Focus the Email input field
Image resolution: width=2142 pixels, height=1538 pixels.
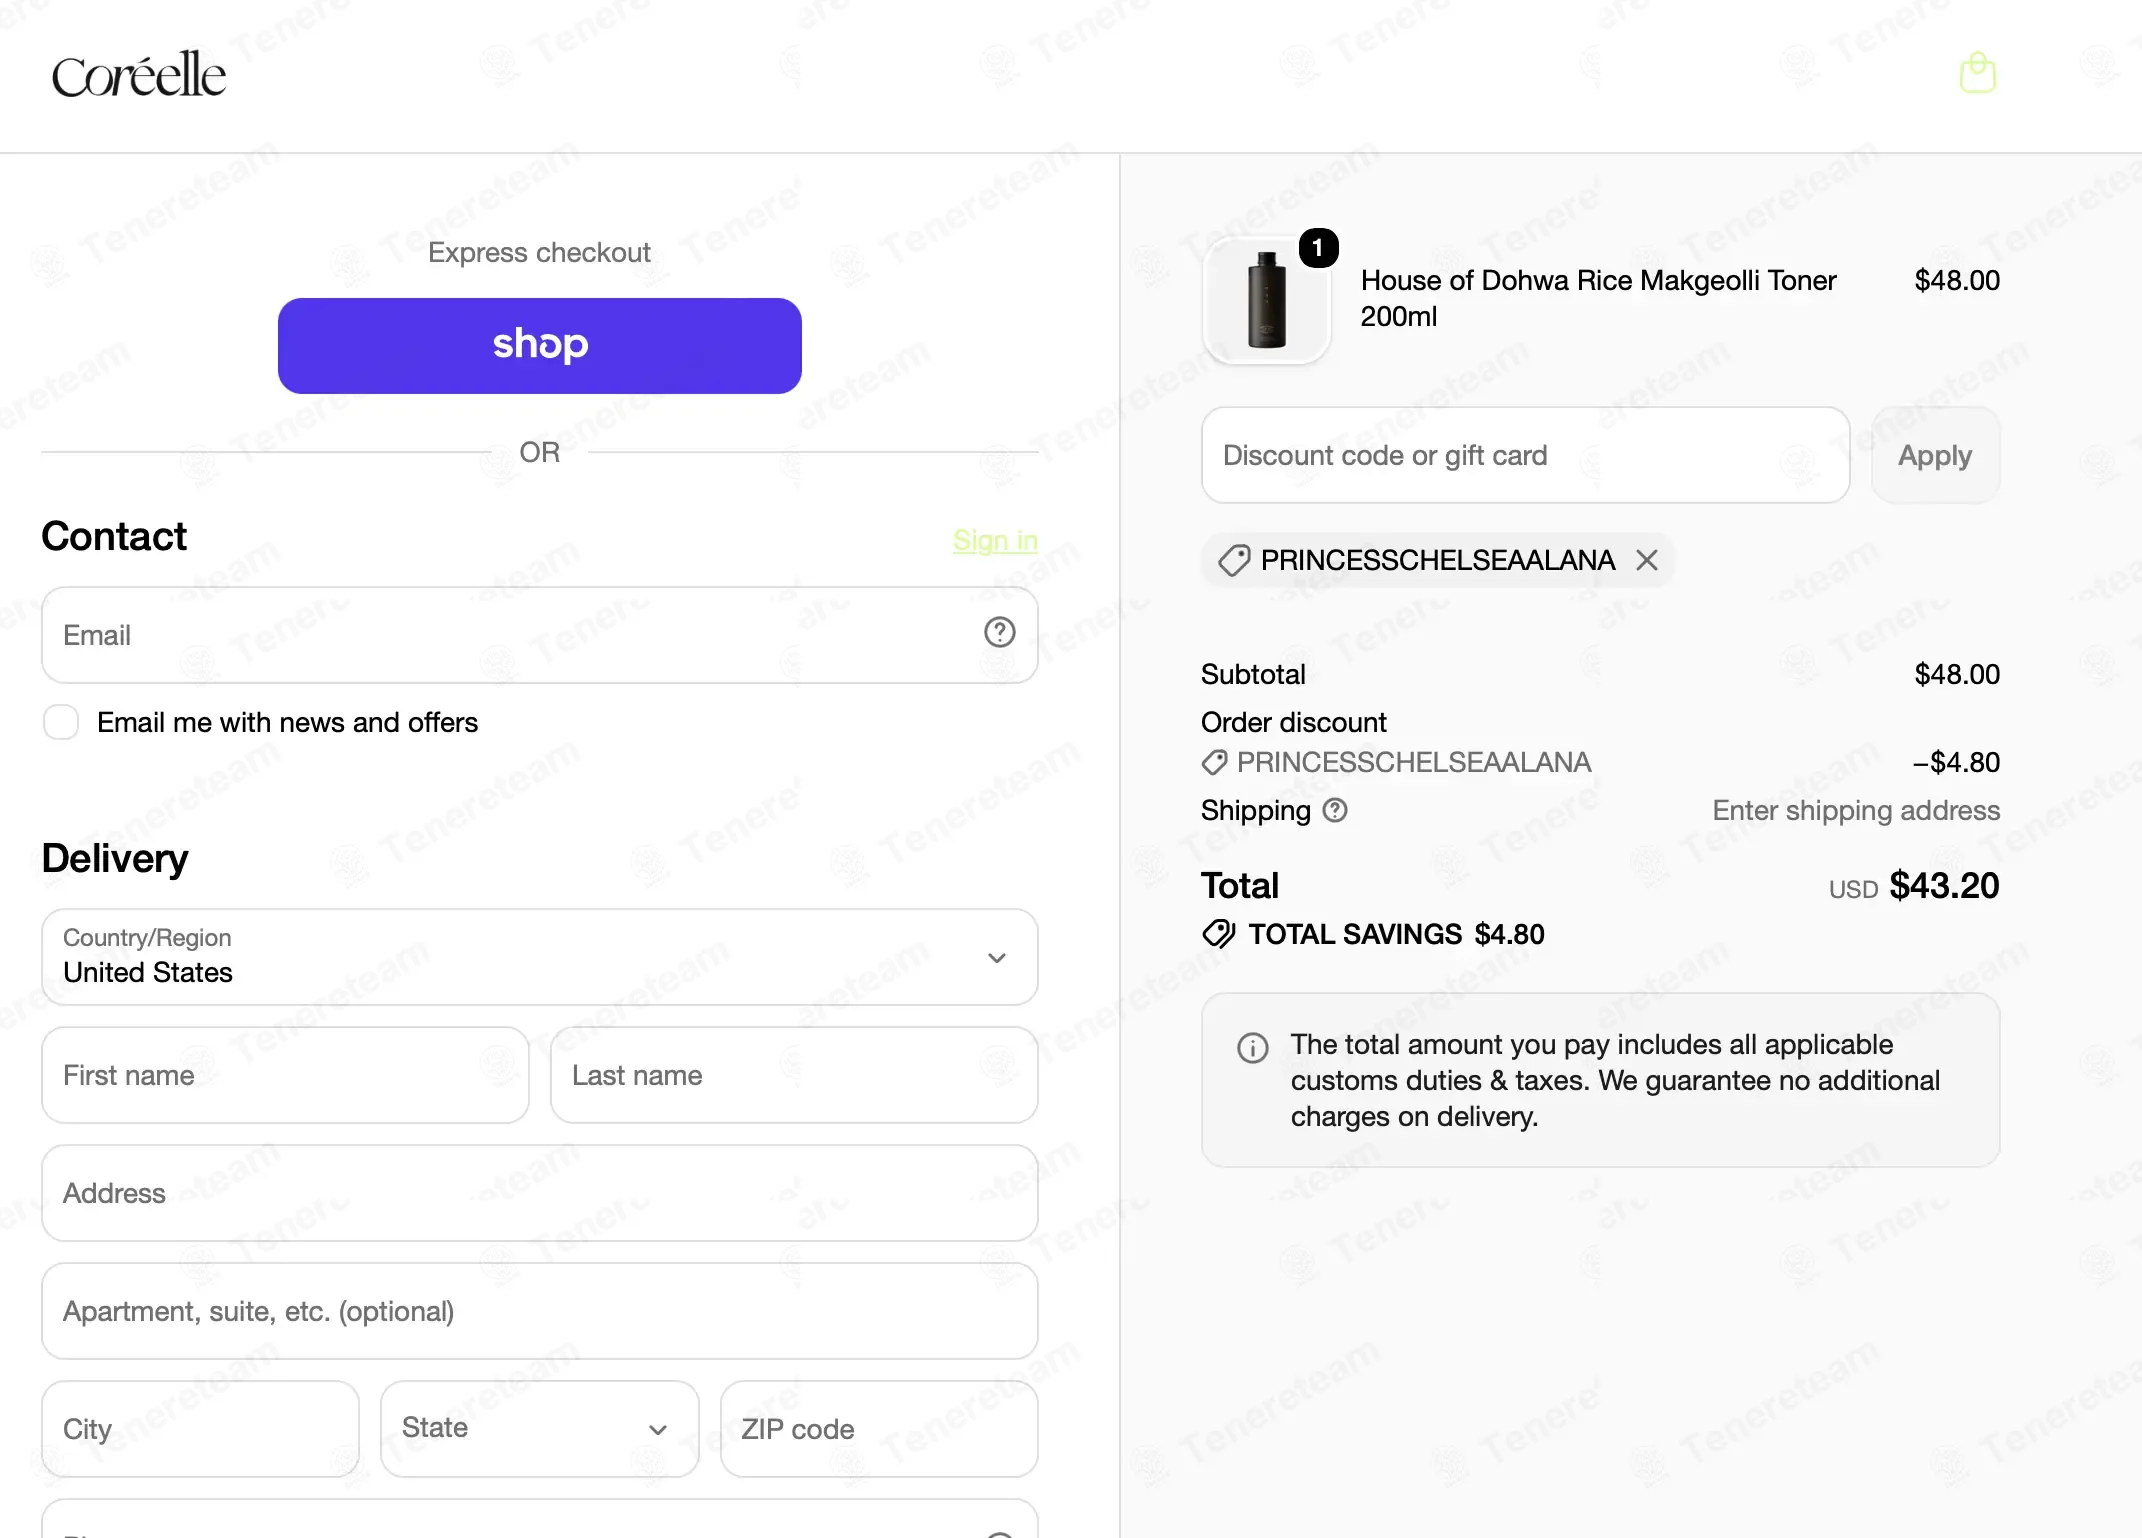pos(540,635)
